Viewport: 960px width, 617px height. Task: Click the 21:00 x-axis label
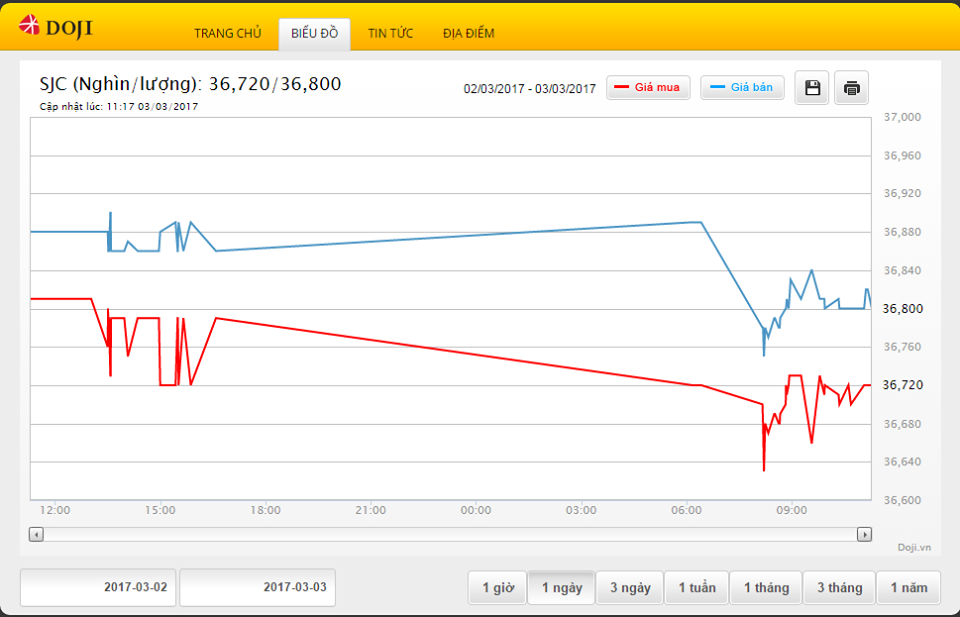click(x=370, y=510)
